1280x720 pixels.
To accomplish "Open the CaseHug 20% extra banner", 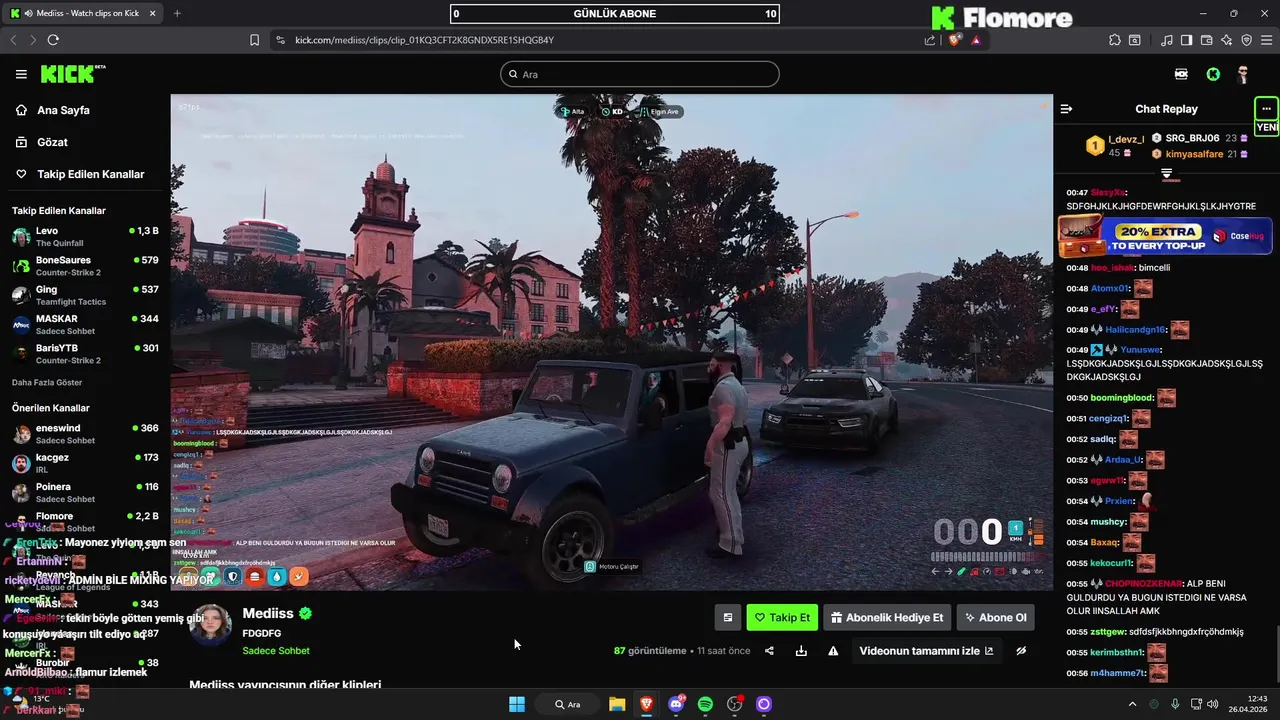I will (1165, 236).
